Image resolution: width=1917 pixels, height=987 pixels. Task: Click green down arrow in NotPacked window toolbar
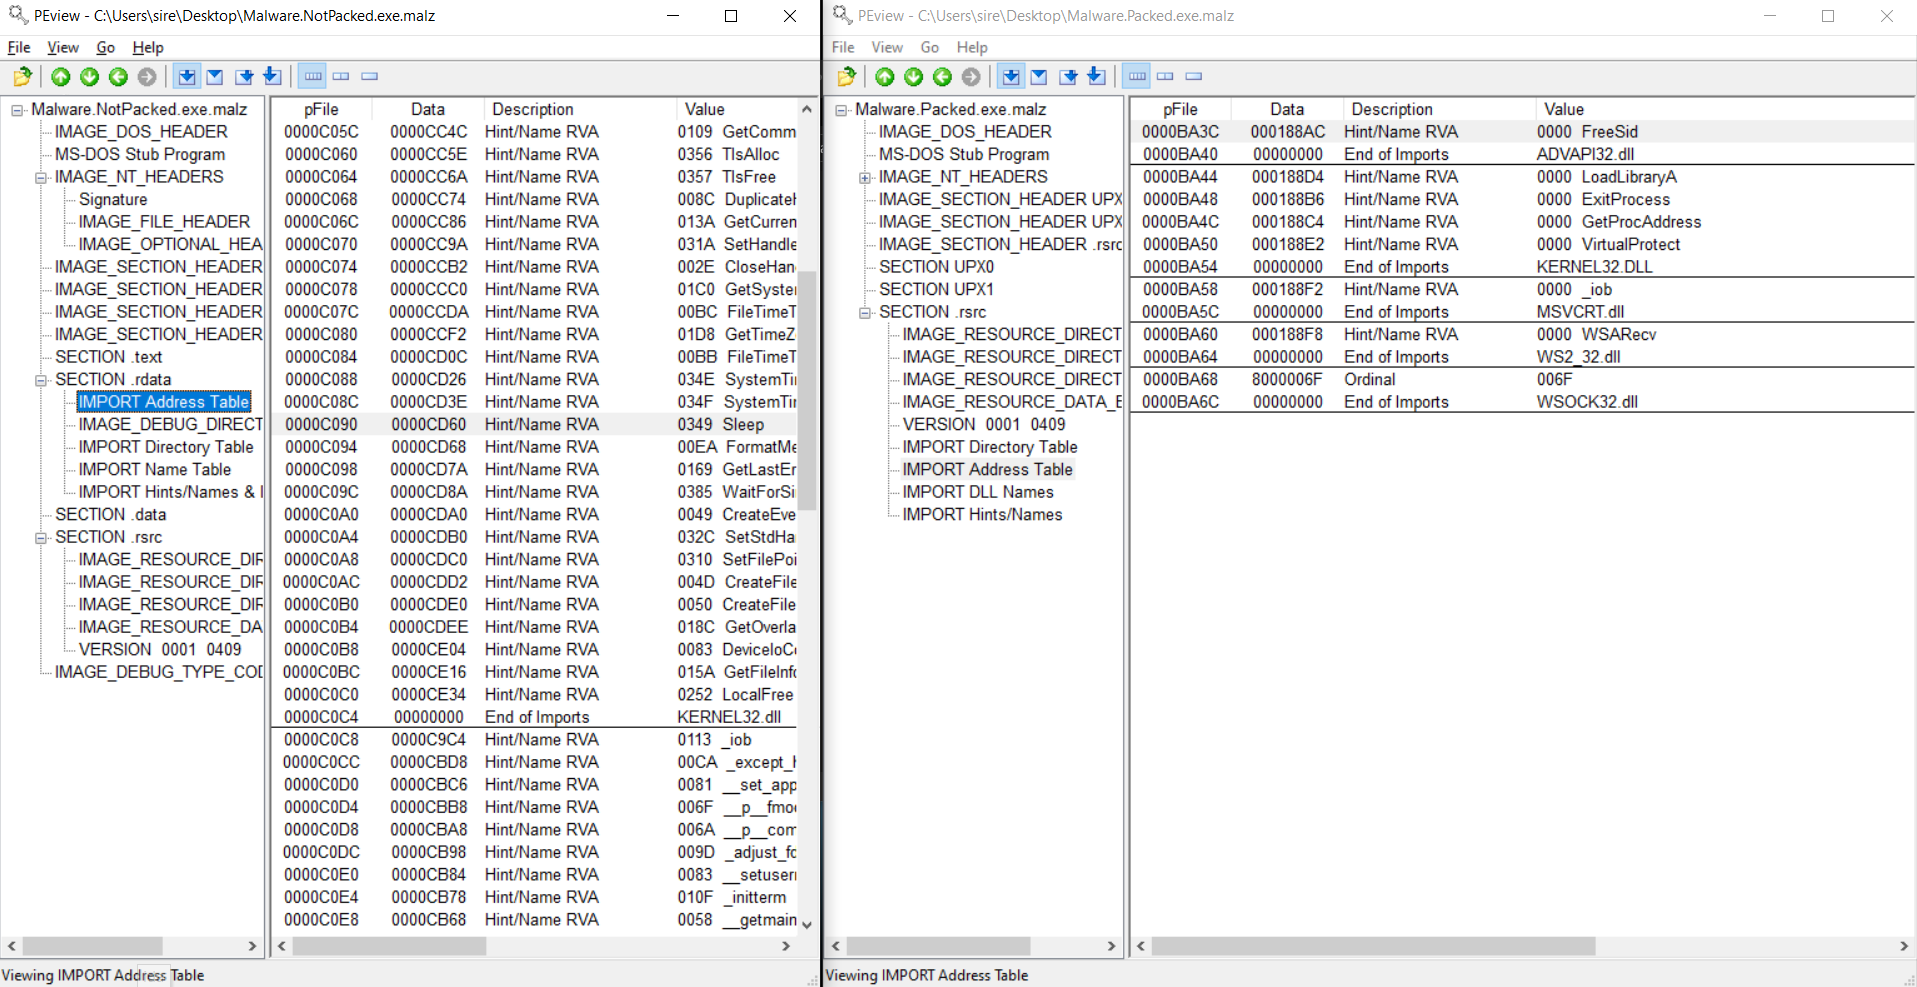point(90,77)
